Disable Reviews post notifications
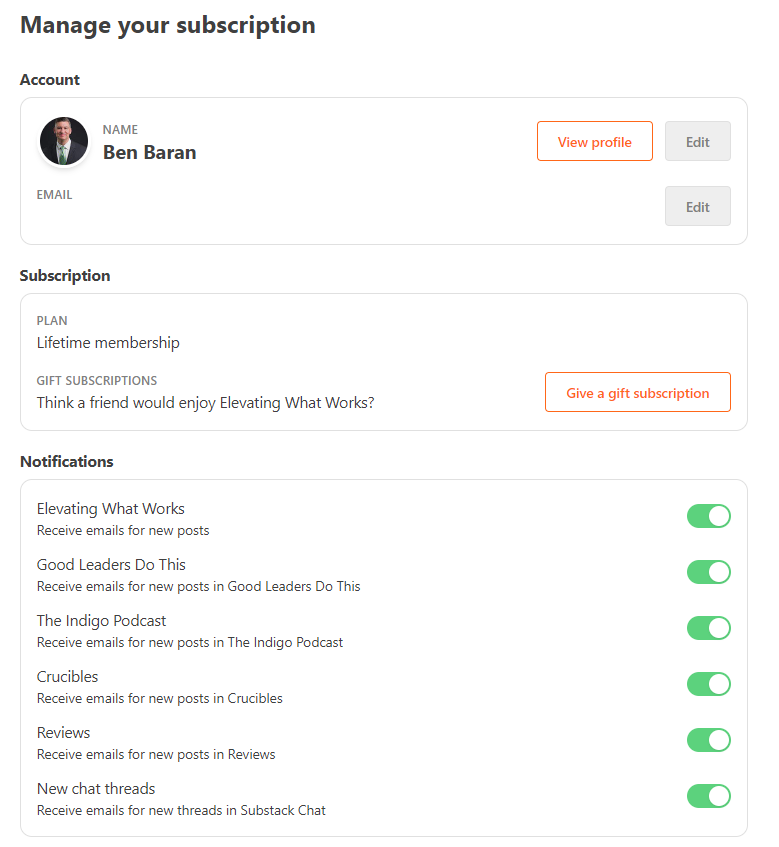 click(x=709, y=740)
